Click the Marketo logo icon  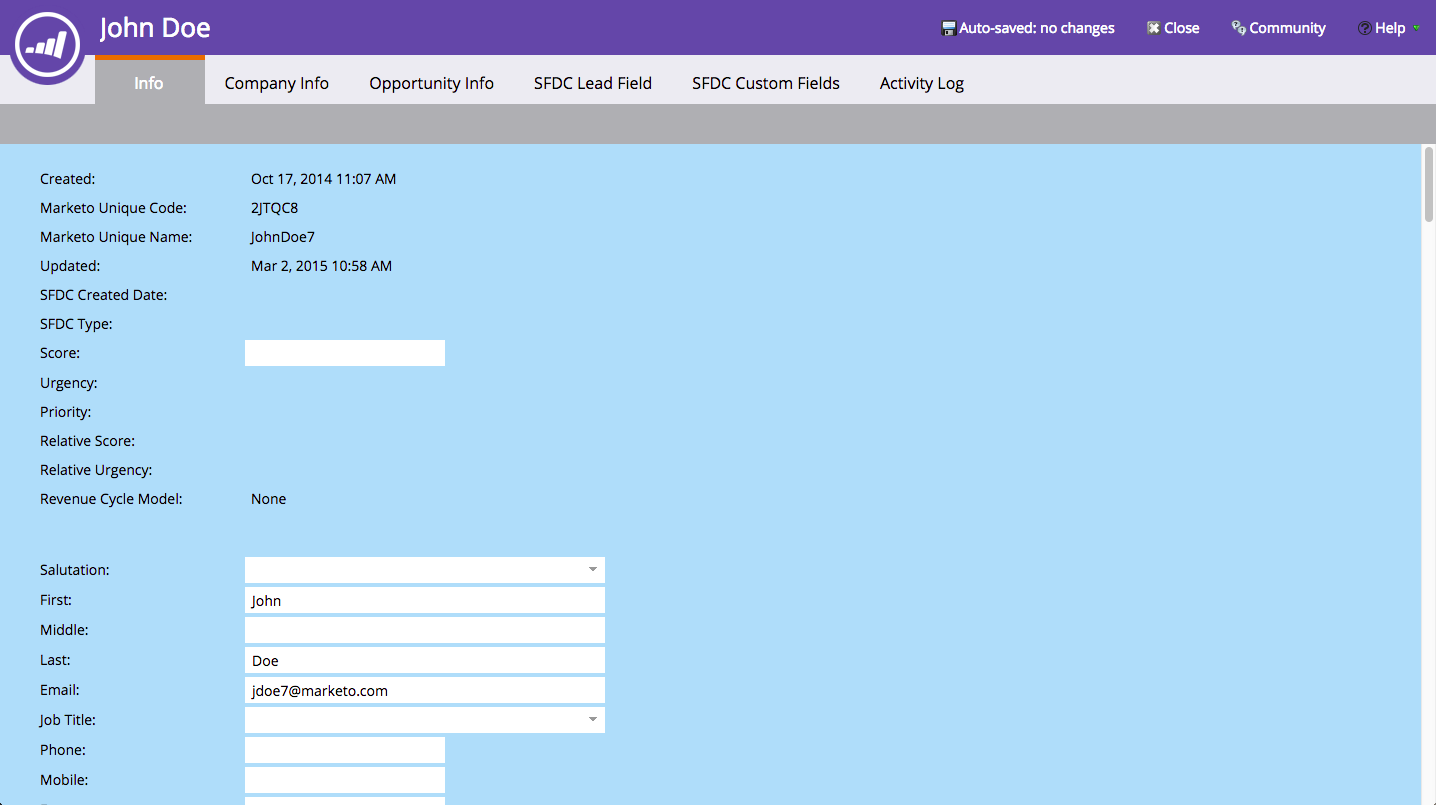(47, 43)
